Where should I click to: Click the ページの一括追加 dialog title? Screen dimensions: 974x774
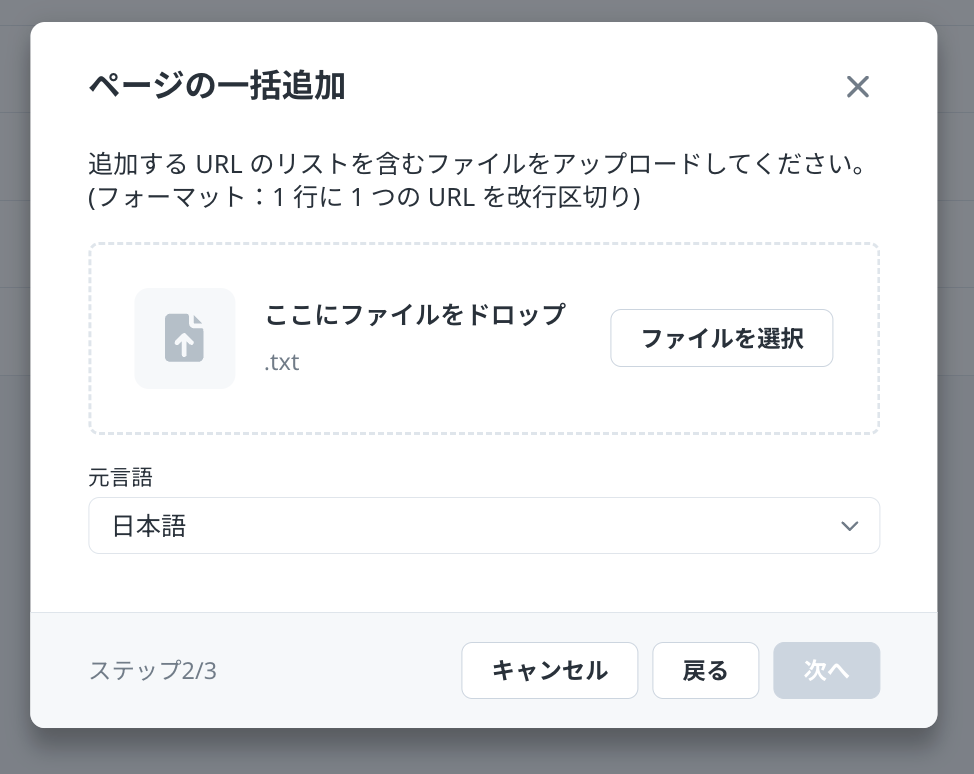(217, 87)
